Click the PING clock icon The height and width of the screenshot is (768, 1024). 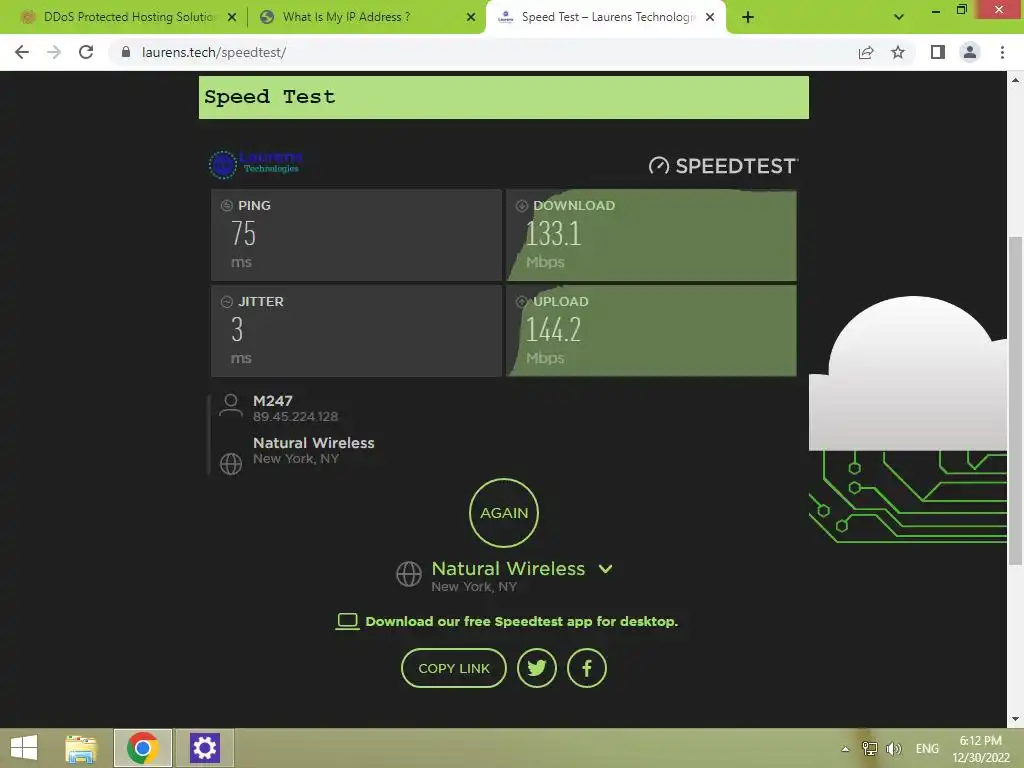pos(227,206)
